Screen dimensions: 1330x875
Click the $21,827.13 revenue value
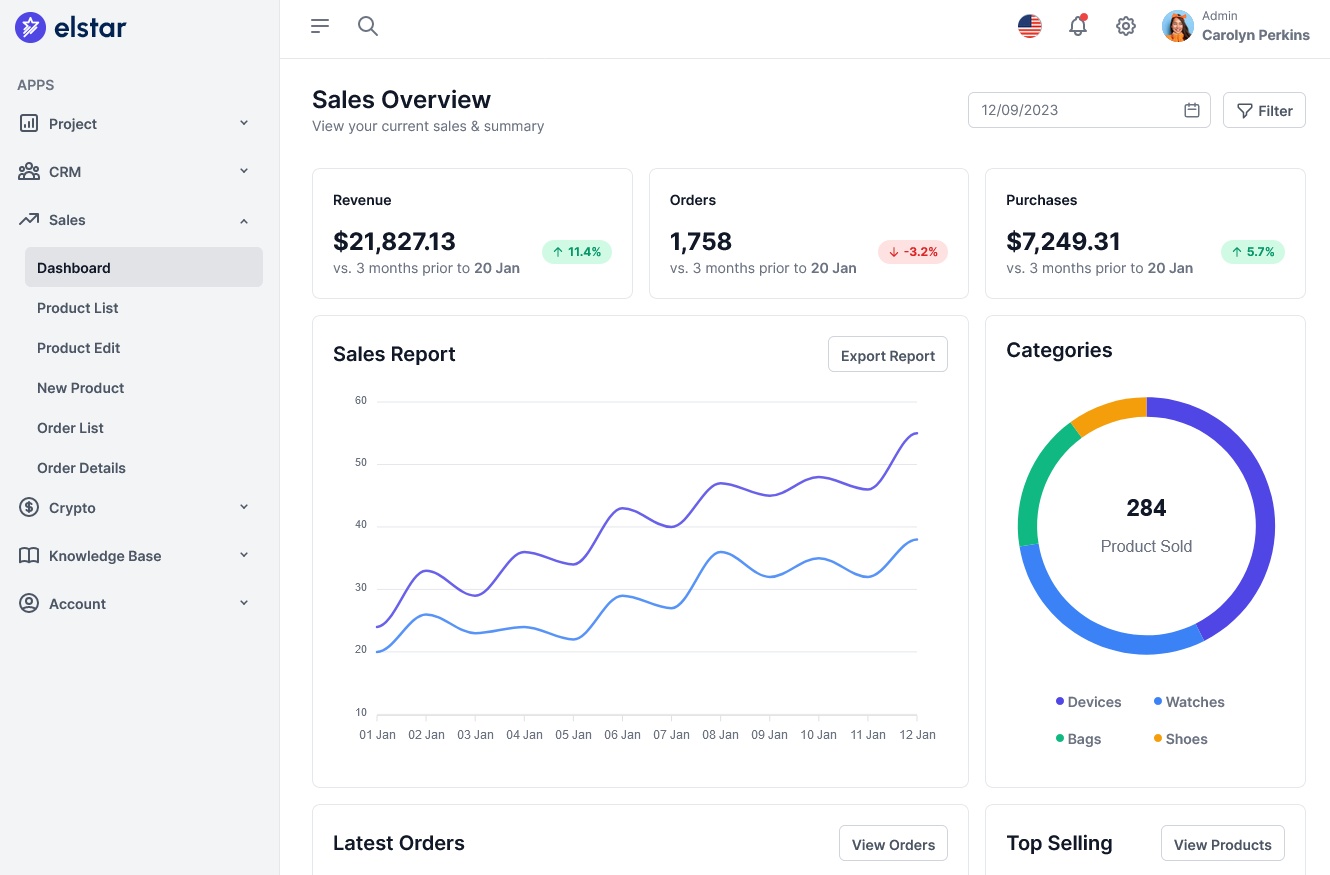tap(394, 241)
